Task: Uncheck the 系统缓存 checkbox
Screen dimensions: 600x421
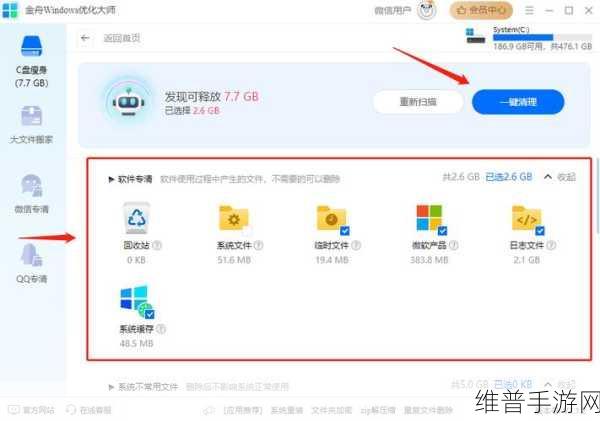Action: [150, 315]
